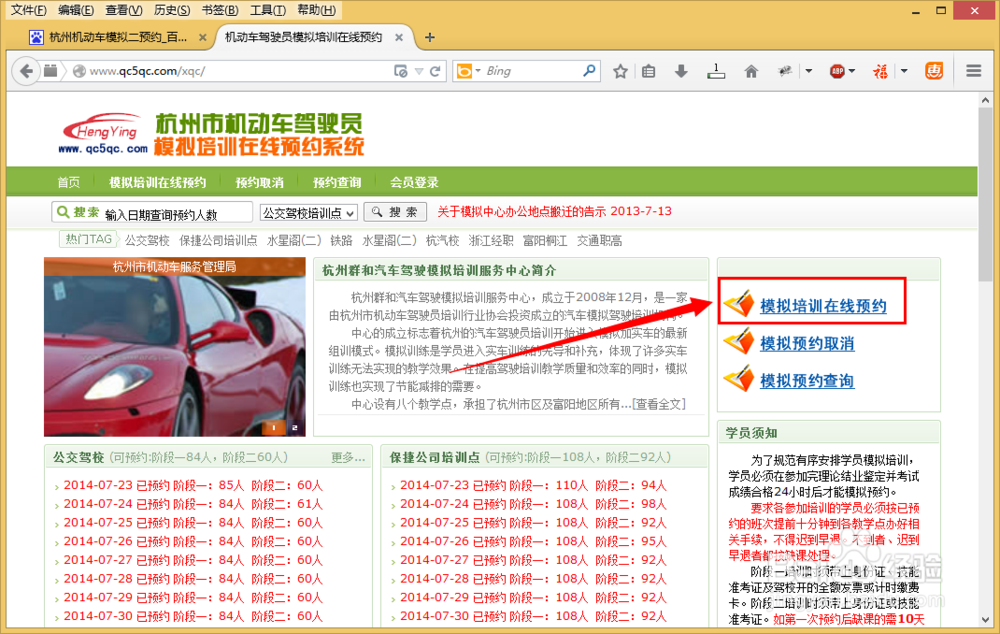Screen dimensions: 1000x634
Task: Click the 搜索 button next to select box
Action: tap(395, 212)
